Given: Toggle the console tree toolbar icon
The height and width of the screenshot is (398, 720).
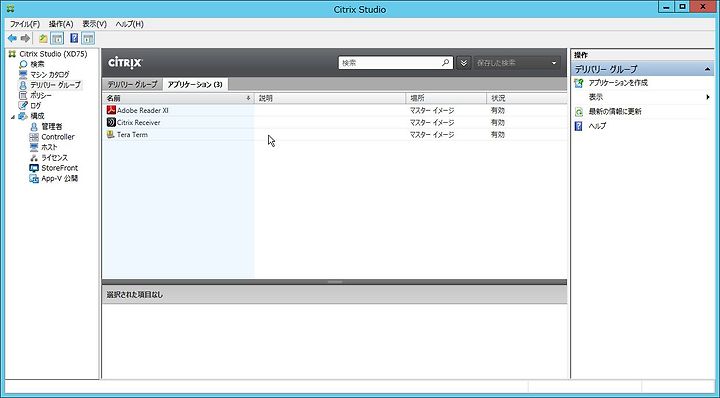Looking at the screenshot, I should click(57, 39).
